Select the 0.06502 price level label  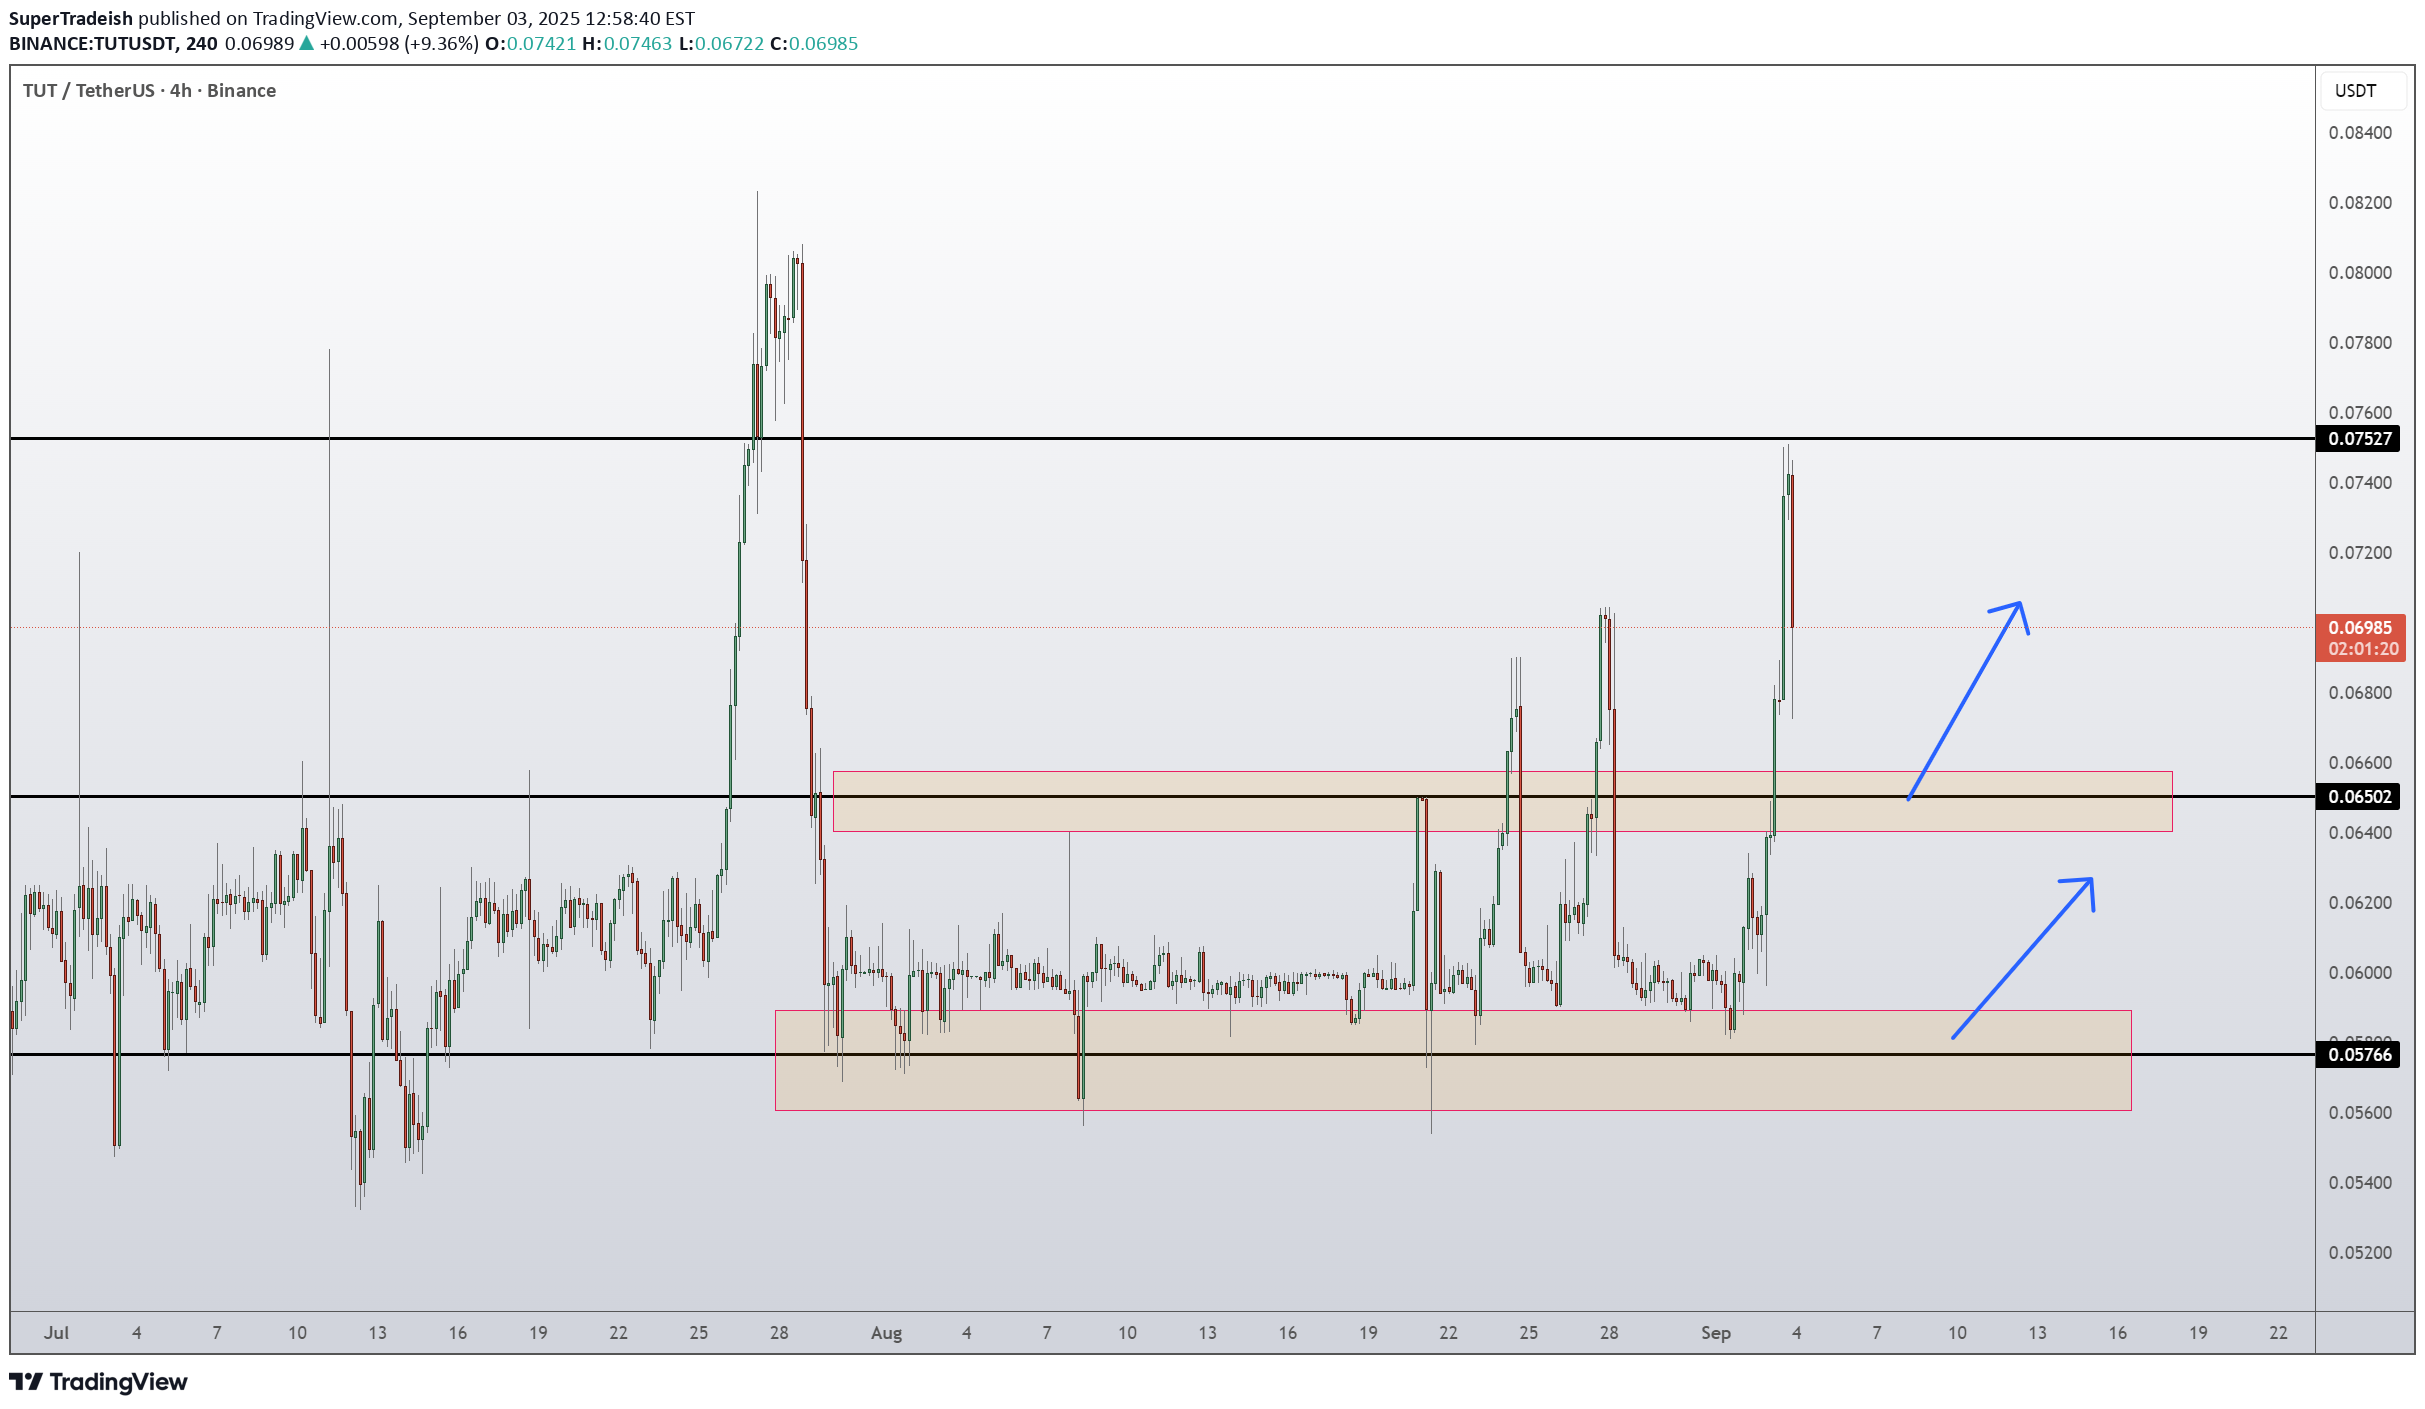pyautogui.click(x=2360, y=796)
